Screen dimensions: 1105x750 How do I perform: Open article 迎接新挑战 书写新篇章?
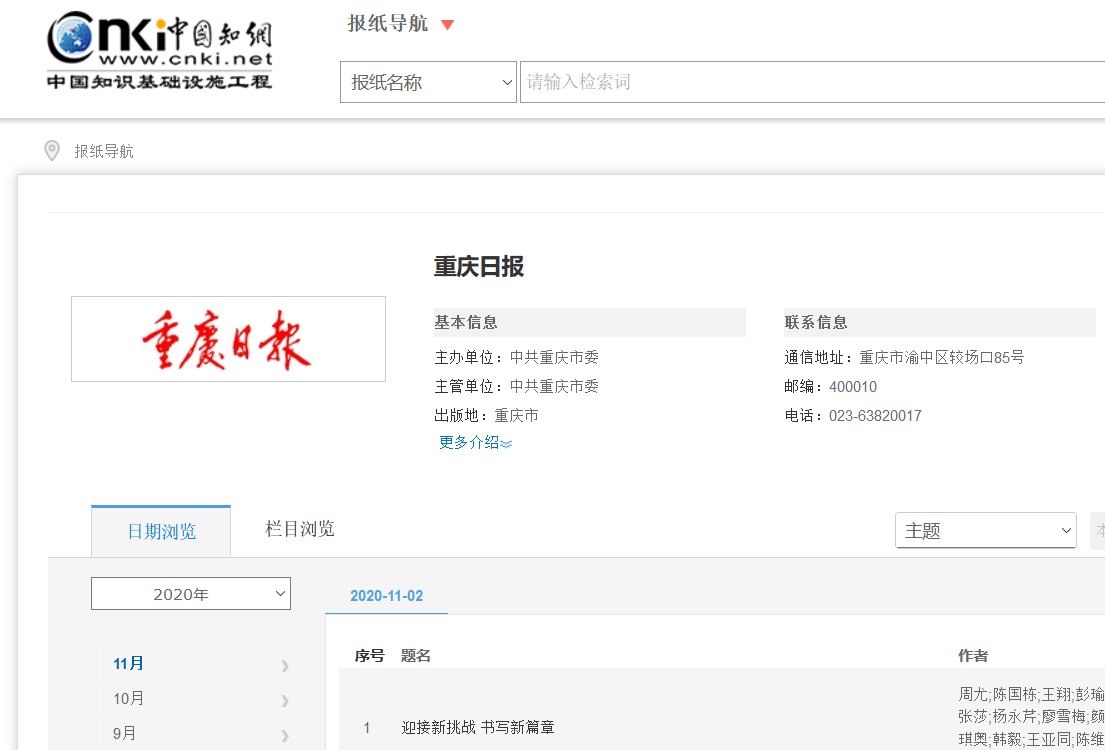(478, 727)
